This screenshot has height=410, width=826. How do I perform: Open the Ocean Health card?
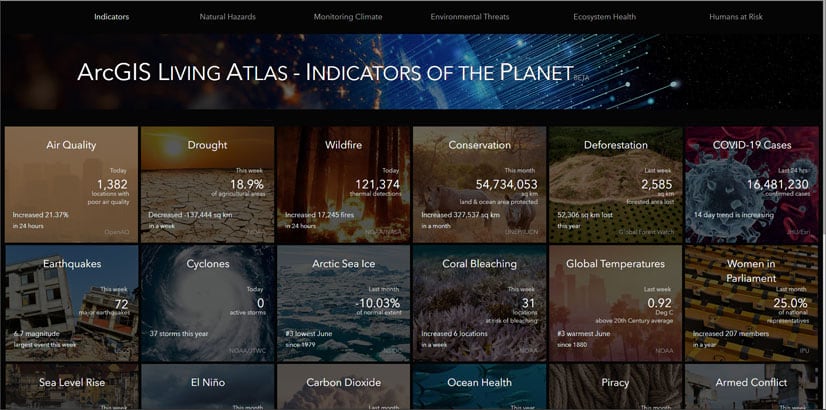(479, 387)
